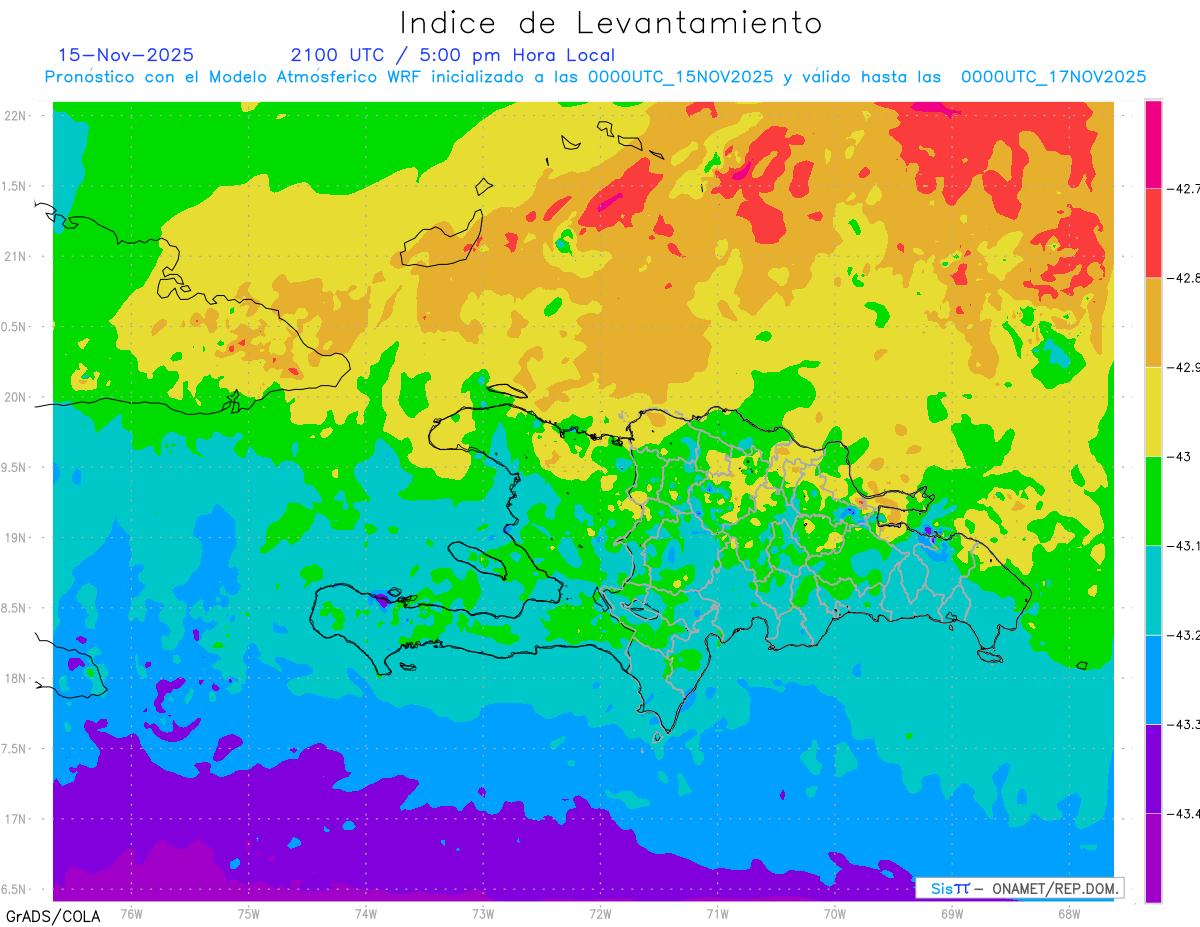The width and height of the screenshot is (1200, 927).
Task: Click legend value '-43.2'
Action: pos(1183,634)
